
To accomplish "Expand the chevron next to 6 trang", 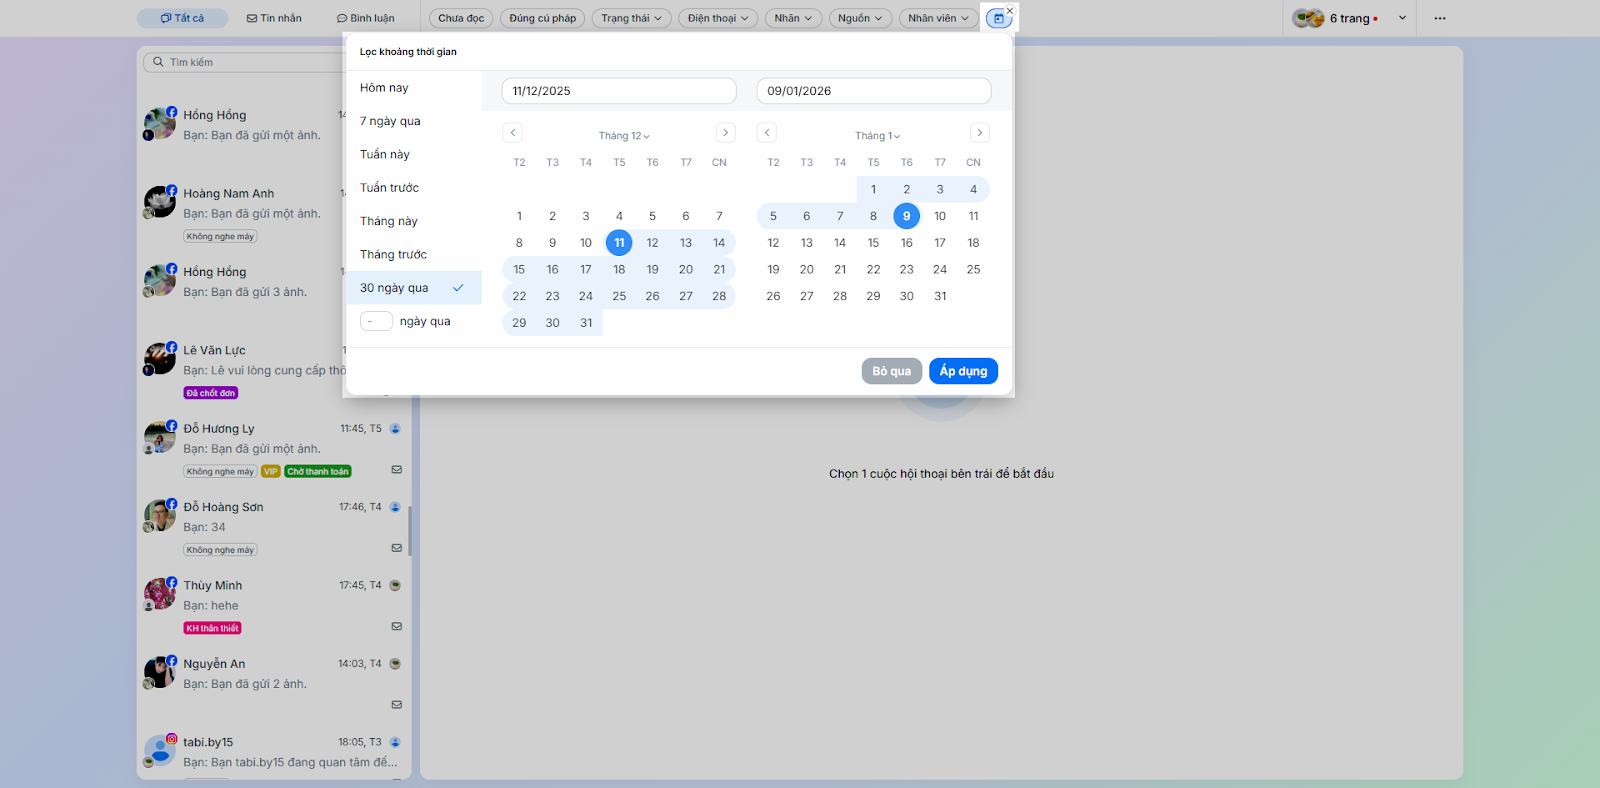I will (1402, 18).
